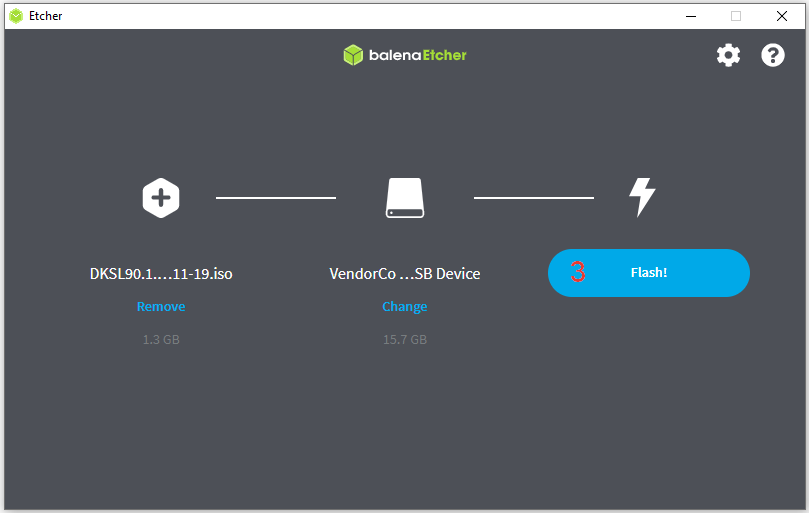Remove the selected ISO image
This screenshot has height=513, width=809.
(x=161, y=307)
